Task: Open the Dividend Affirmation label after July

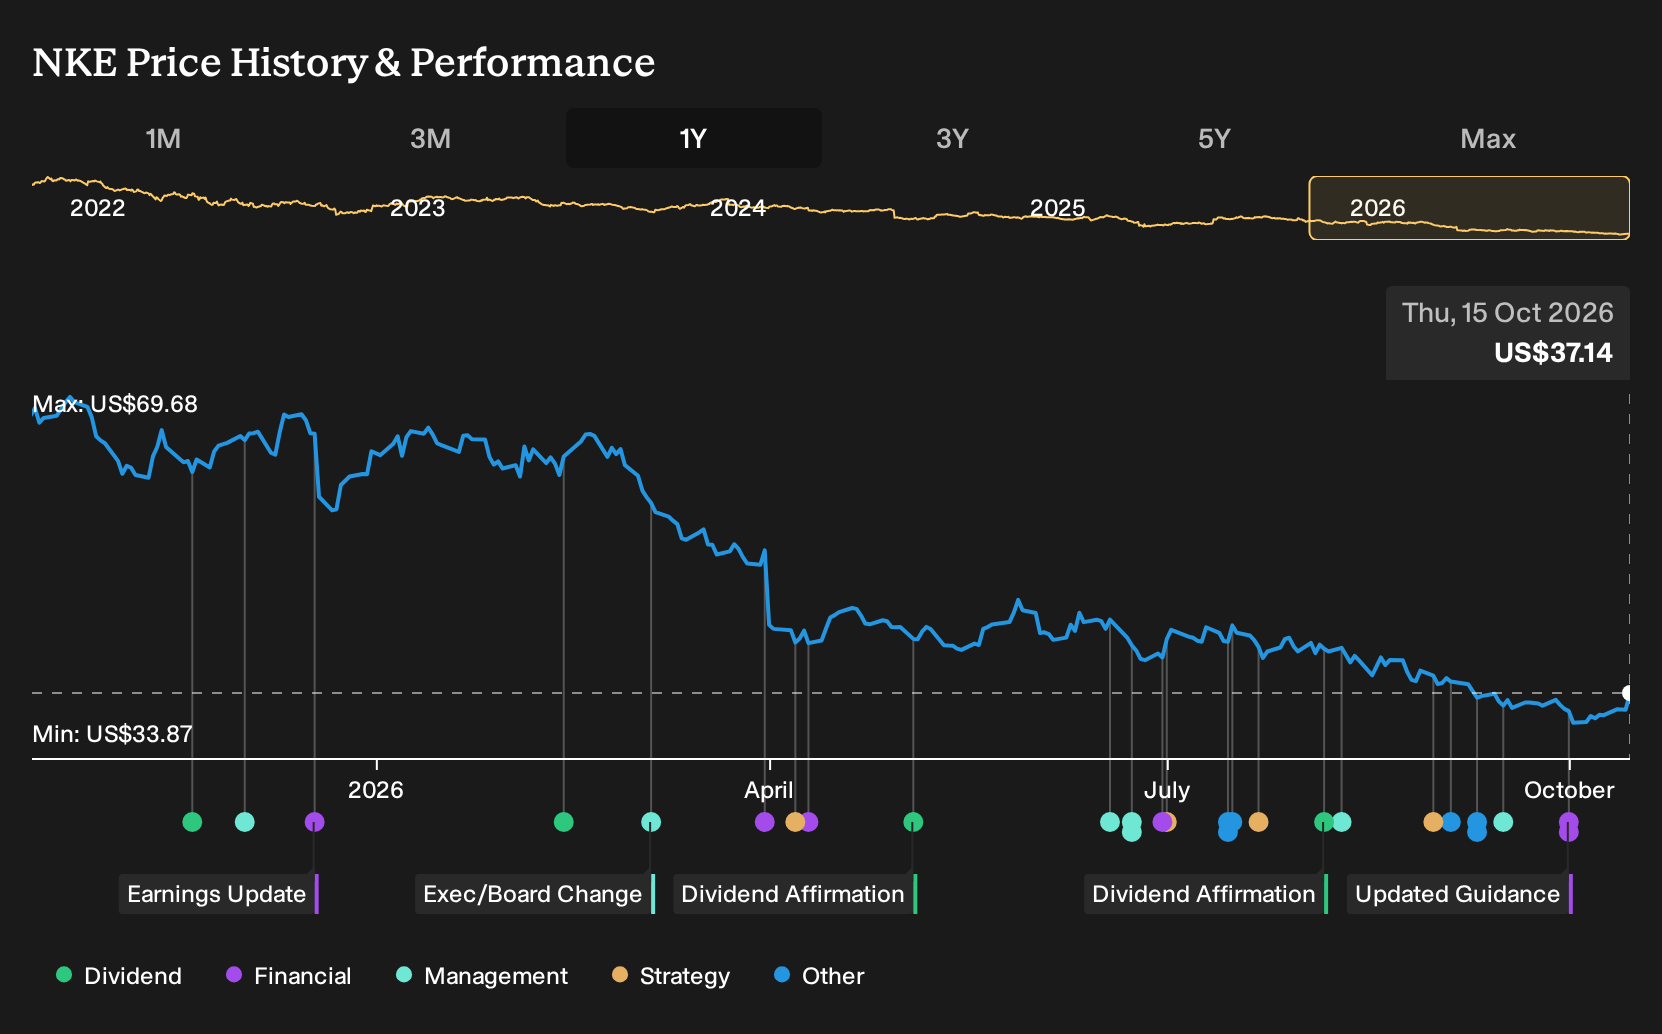Action: coord(1206,894)
